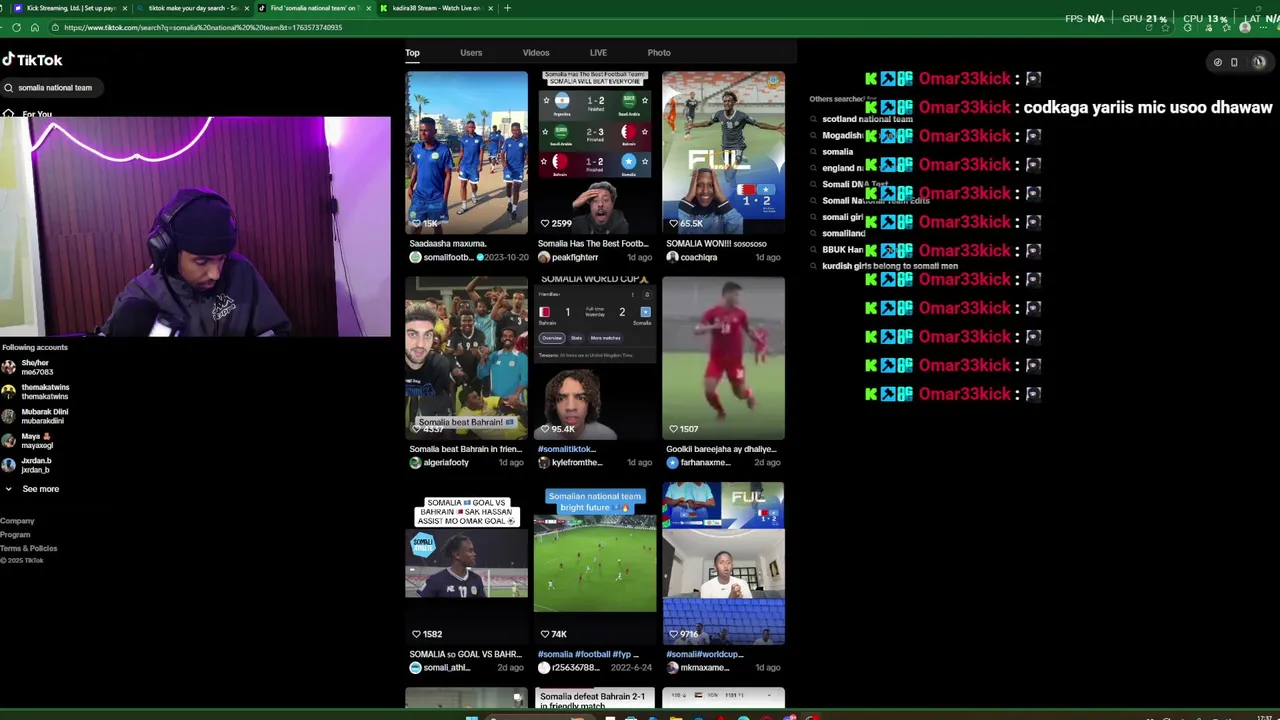
Task: Open the #somalitiktok video by kylefromthe
Action: pyautogui.click(x=595, y=358)
